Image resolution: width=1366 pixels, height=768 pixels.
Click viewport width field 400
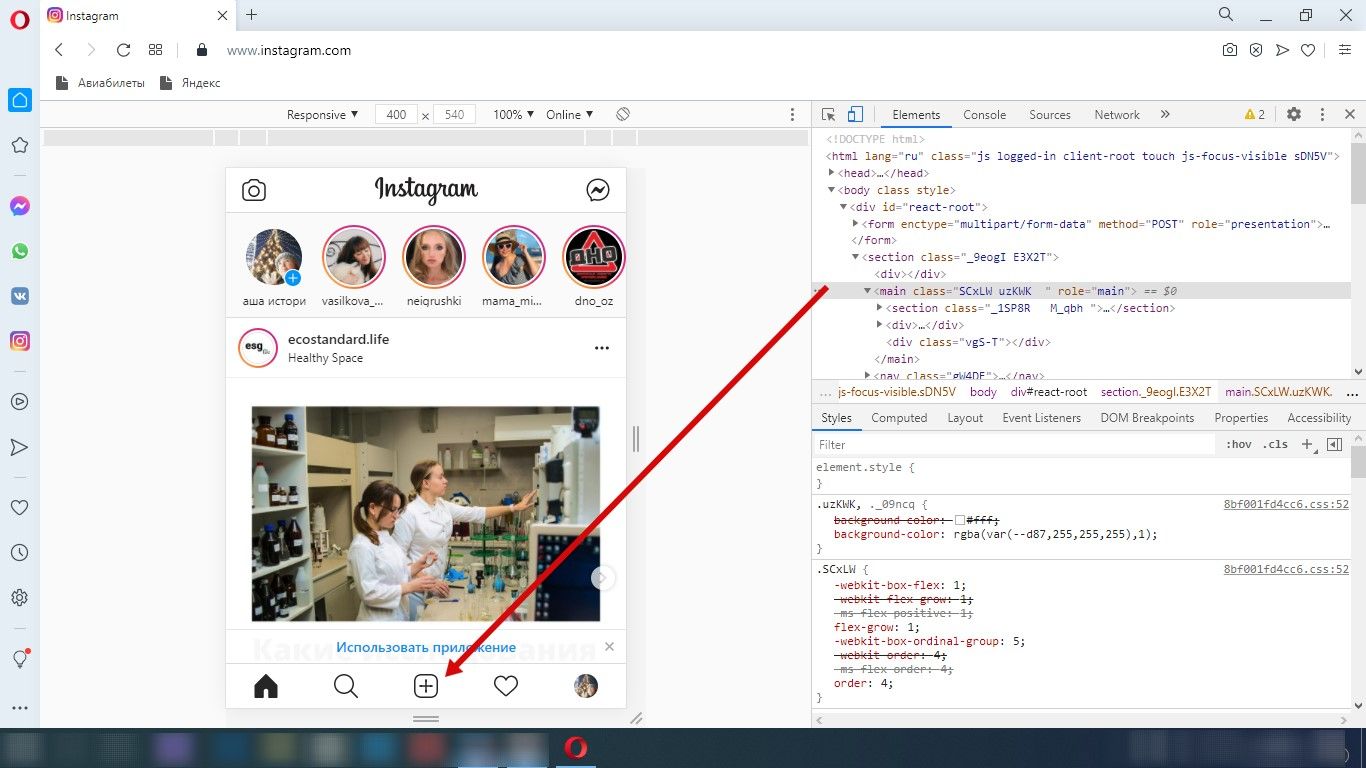click(x=396, y=115)
